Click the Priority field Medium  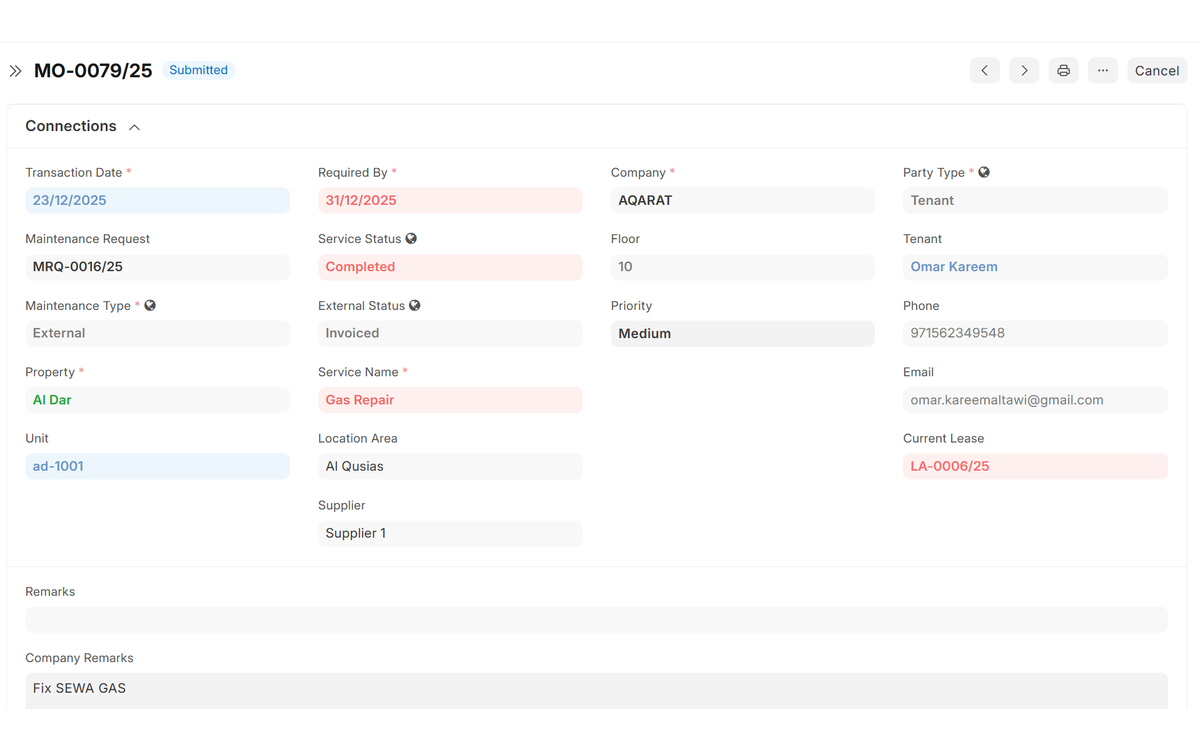click(743, 333)
